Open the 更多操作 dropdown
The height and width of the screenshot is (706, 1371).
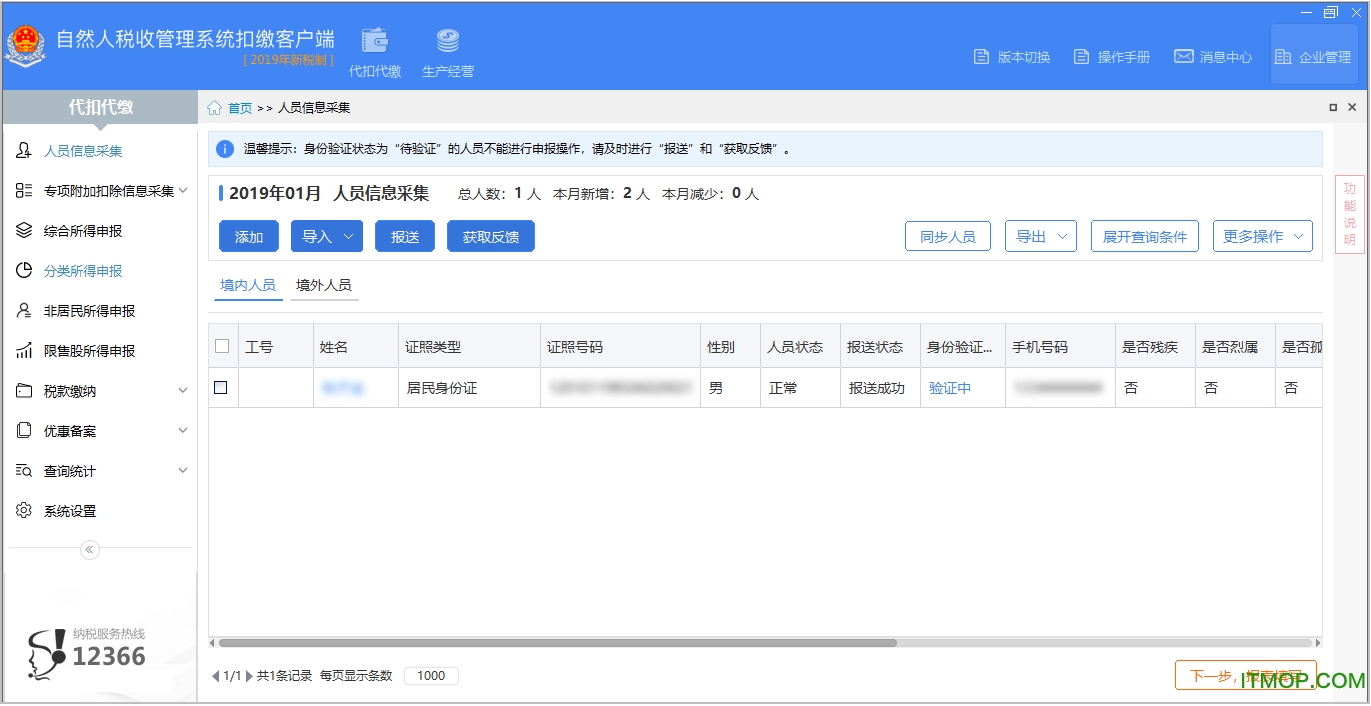coord(1262,237)
